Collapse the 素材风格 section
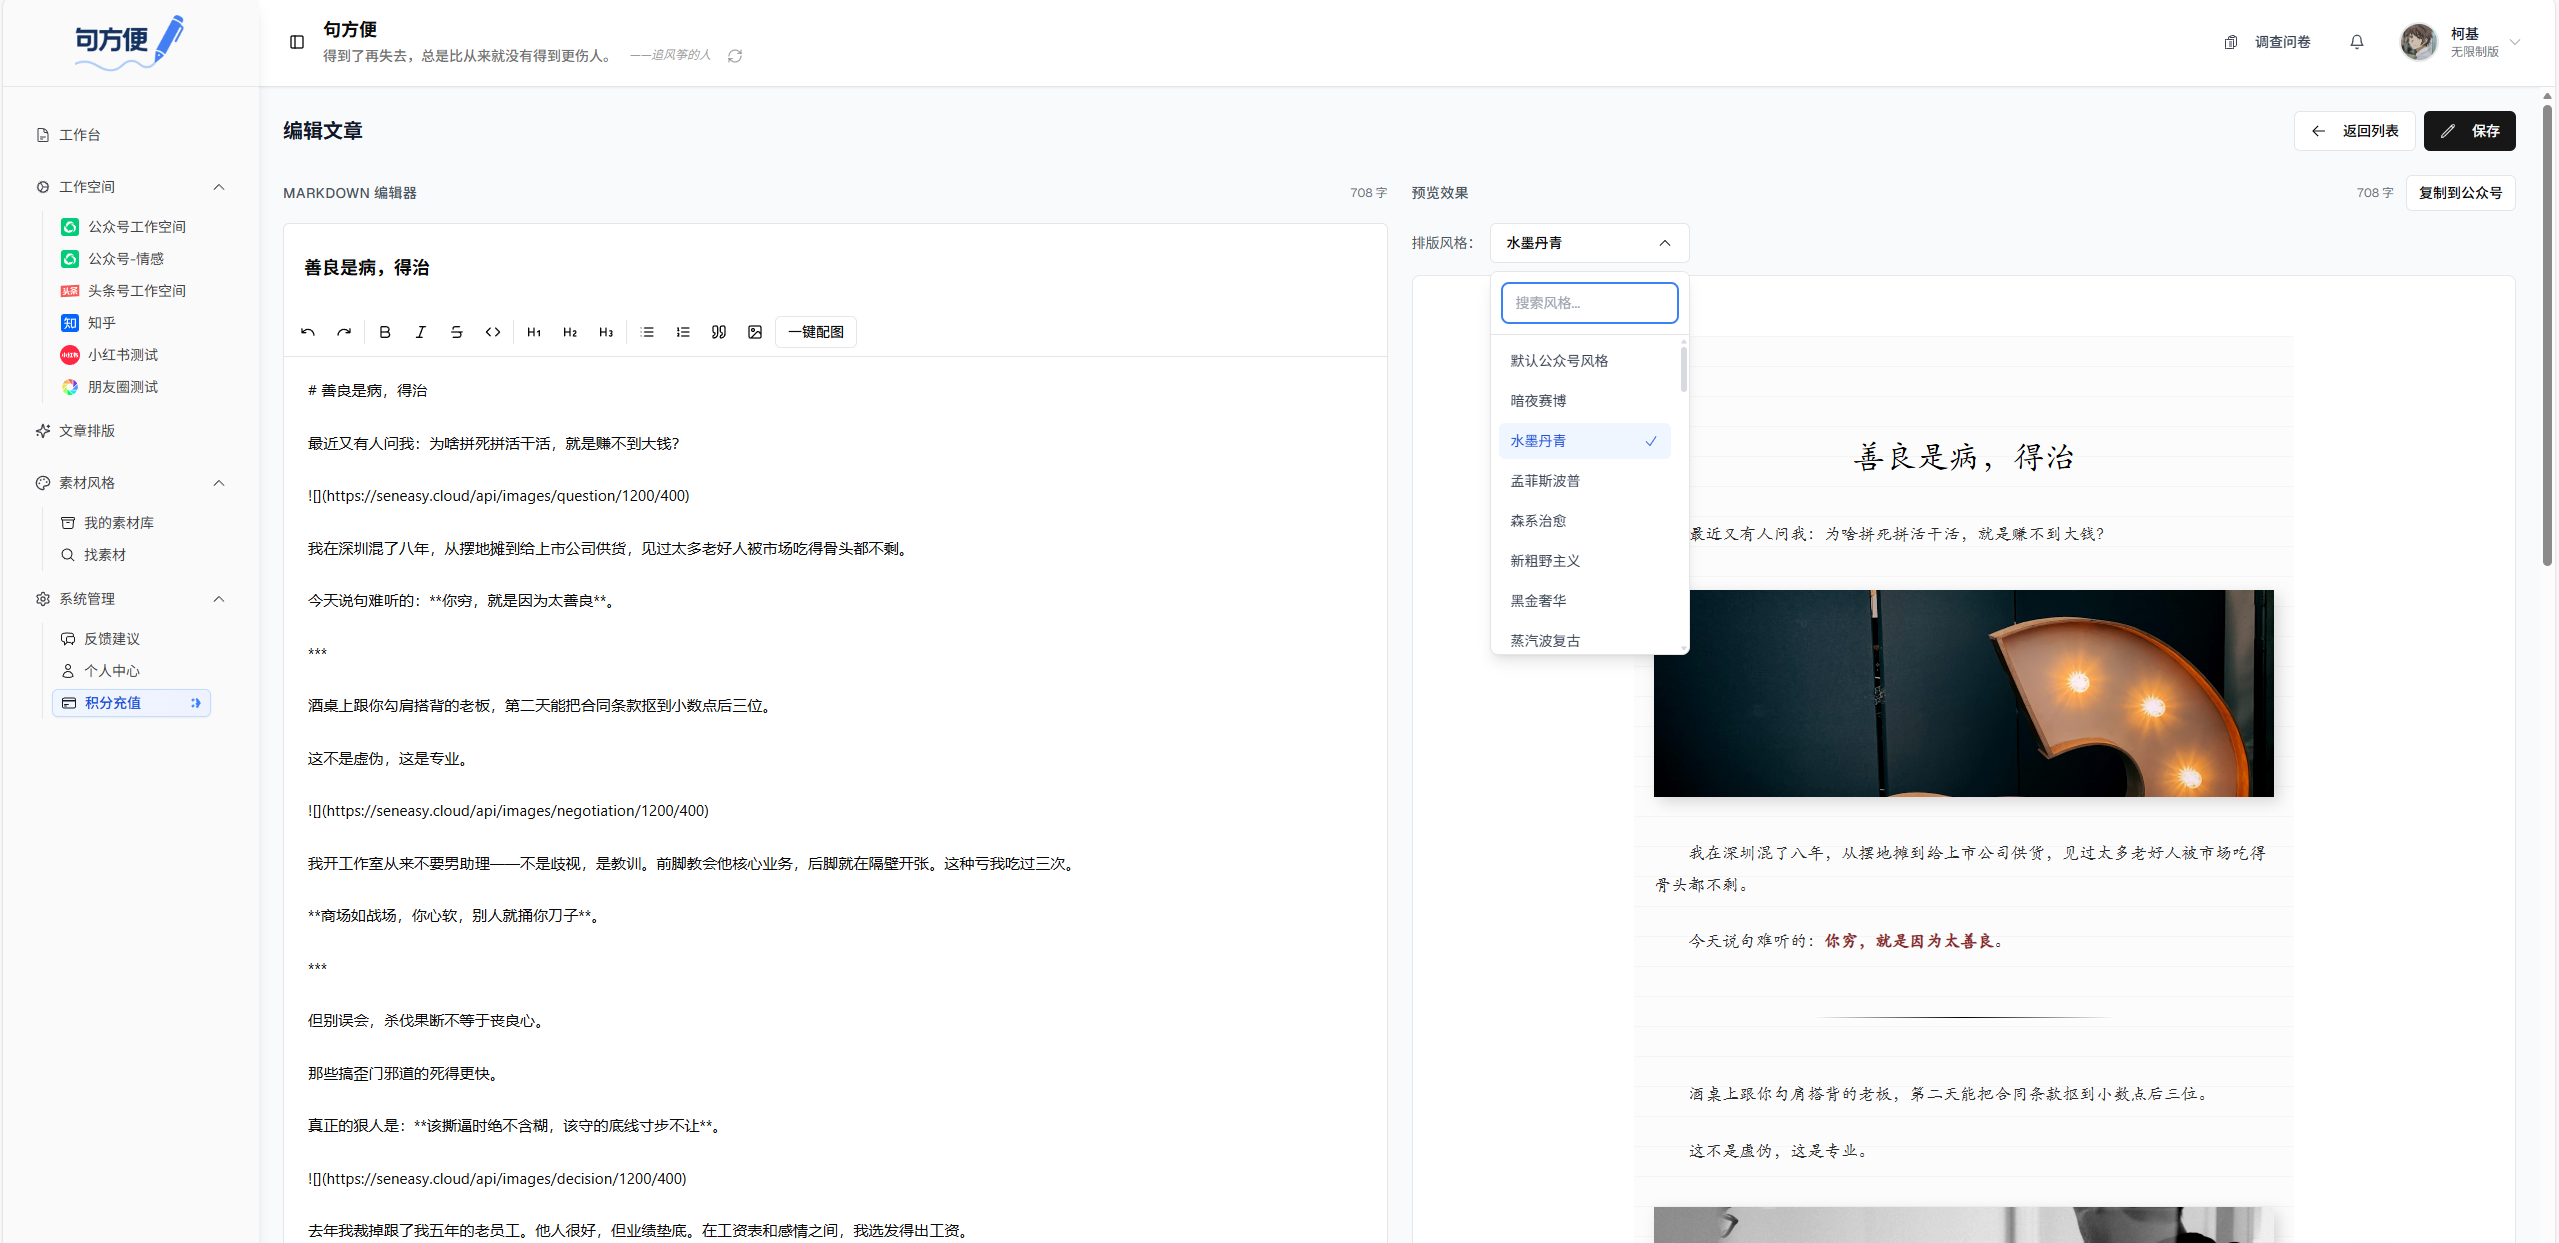The height and width of the screenshot is (1243, 2559). click(219, 483)
